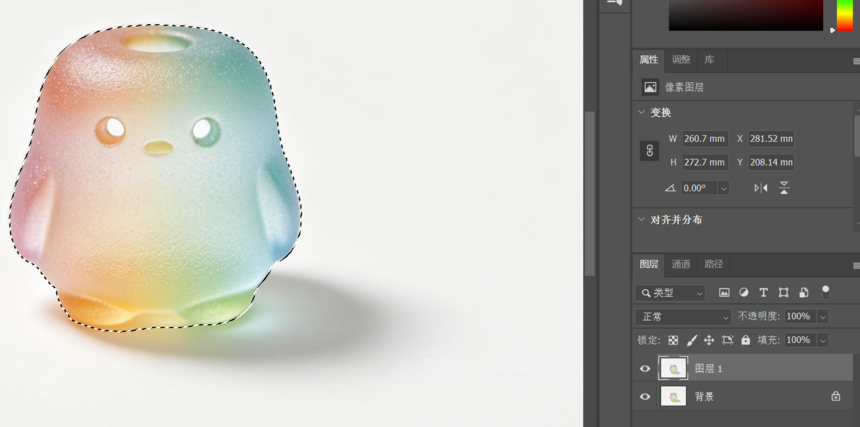Screen dimensions: 860x427
Task: Switch to the 属性 tab
Action: (648, 60)
